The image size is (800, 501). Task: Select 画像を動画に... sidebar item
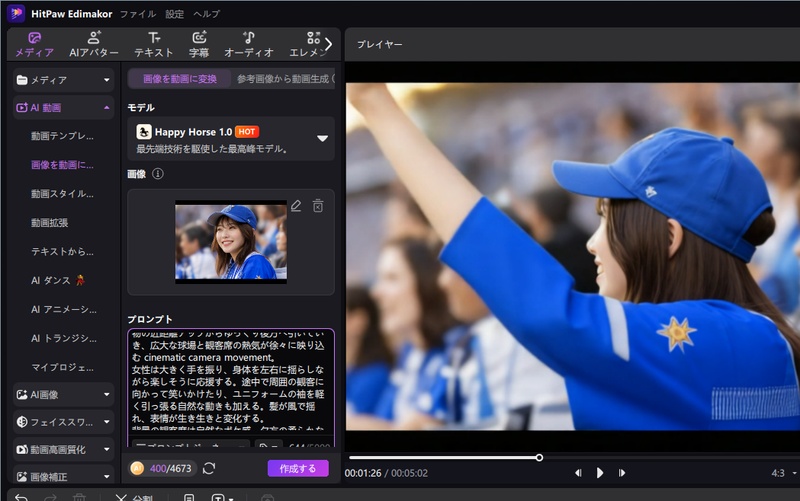(62, 165)
